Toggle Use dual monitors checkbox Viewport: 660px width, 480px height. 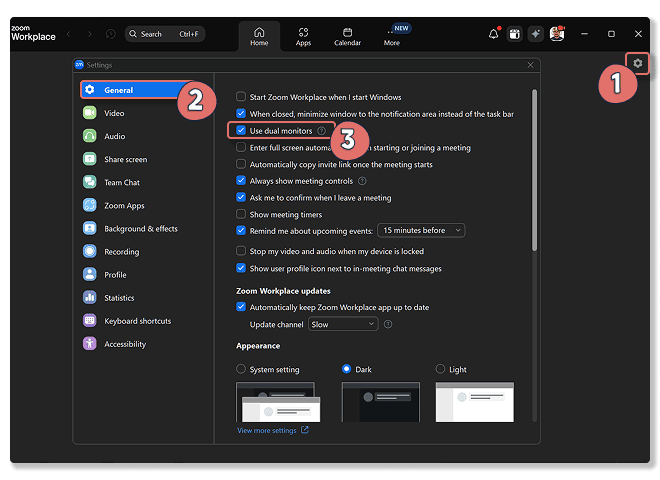click(x=241, y=131)
